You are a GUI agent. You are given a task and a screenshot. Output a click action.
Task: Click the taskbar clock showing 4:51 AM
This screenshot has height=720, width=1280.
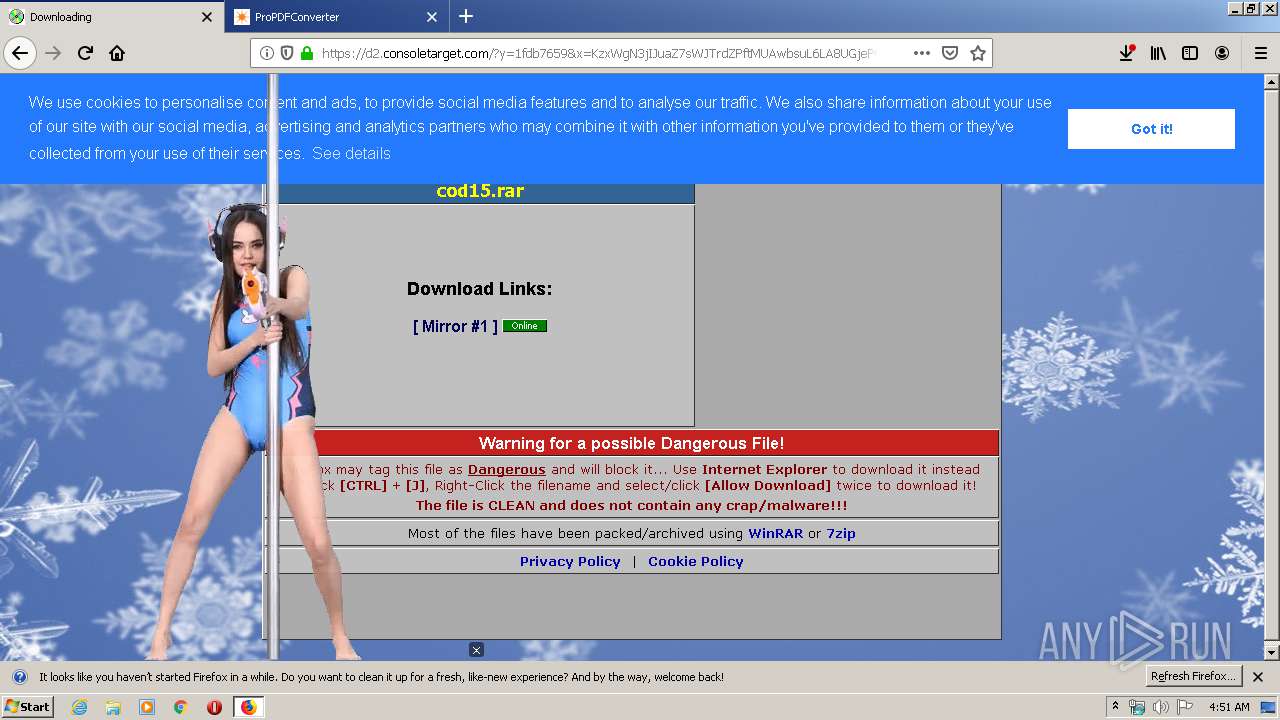click(x=1229, y=707)
